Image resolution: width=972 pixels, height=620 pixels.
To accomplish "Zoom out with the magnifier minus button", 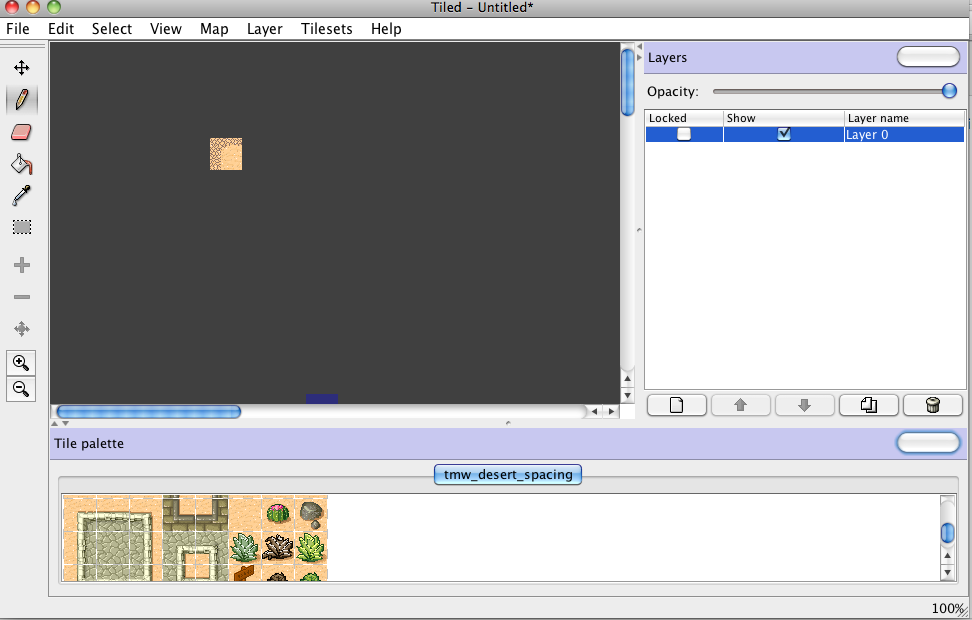I will click(x=21, y=389).
